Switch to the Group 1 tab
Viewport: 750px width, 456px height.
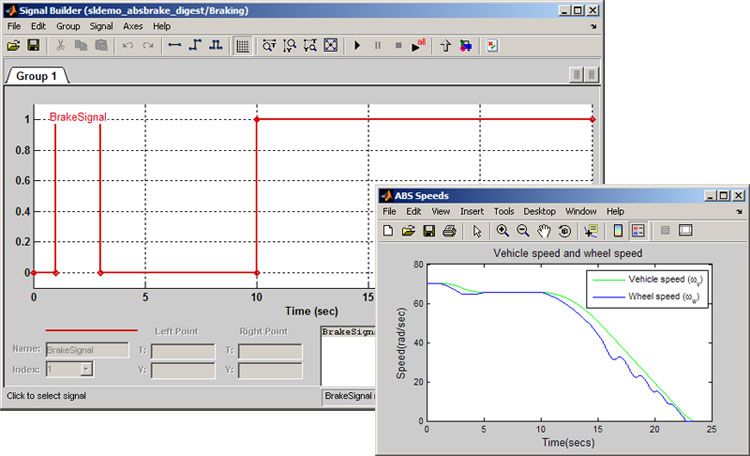point(38,76)
